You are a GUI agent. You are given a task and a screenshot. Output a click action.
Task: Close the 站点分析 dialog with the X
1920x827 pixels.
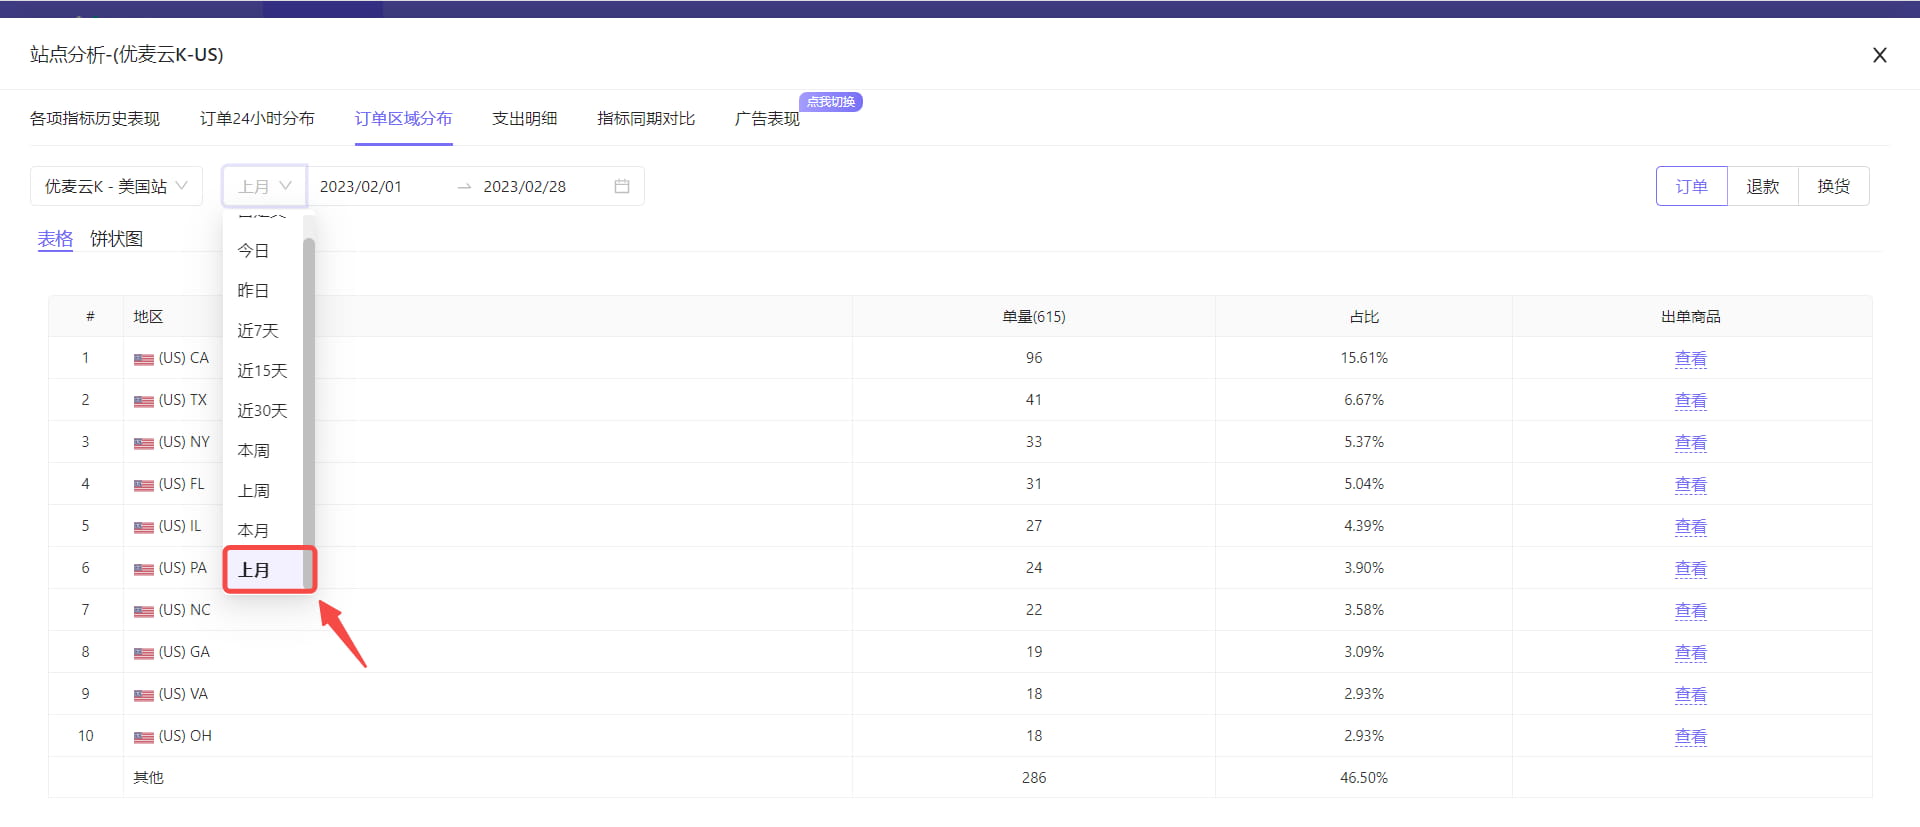(x=1880, y=55)
